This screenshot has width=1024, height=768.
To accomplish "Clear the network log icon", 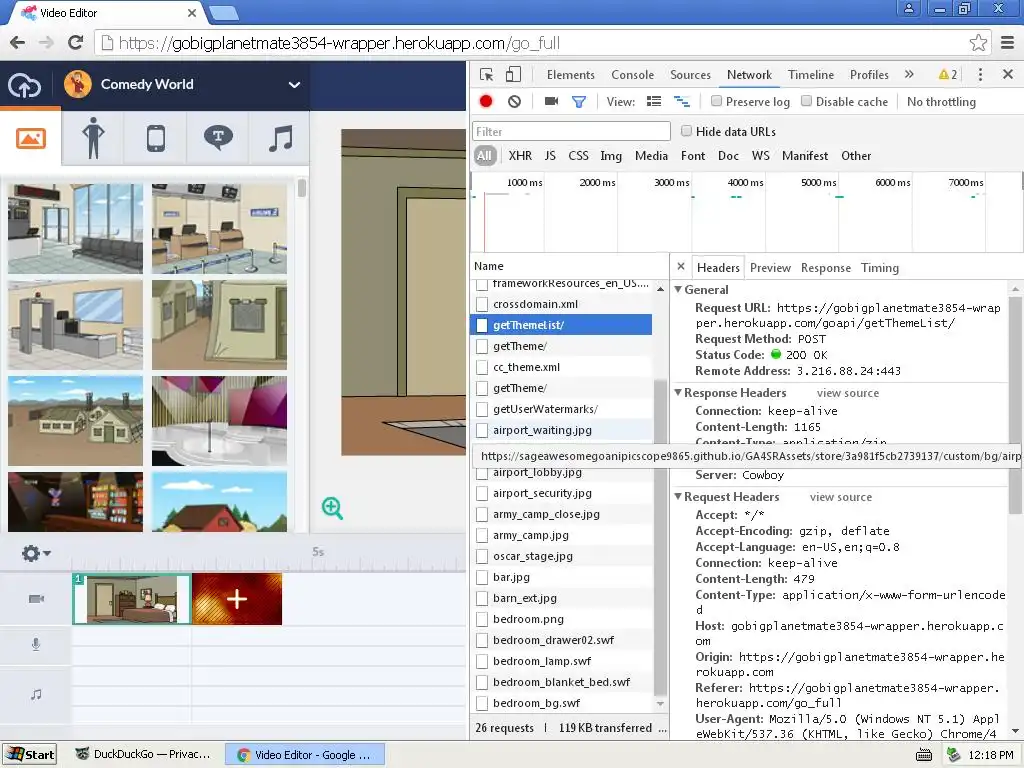I will click(x=515, y=101).
